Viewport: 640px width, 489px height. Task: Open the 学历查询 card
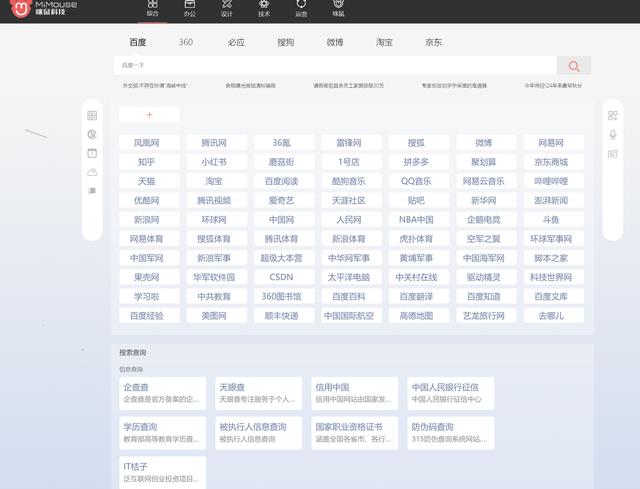[163, 433]
